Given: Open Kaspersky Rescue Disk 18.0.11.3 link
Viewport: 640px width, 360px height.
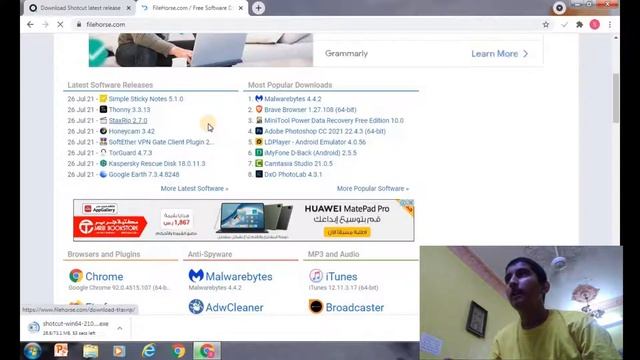Looking at the screenshot, I should click(157, 163).
